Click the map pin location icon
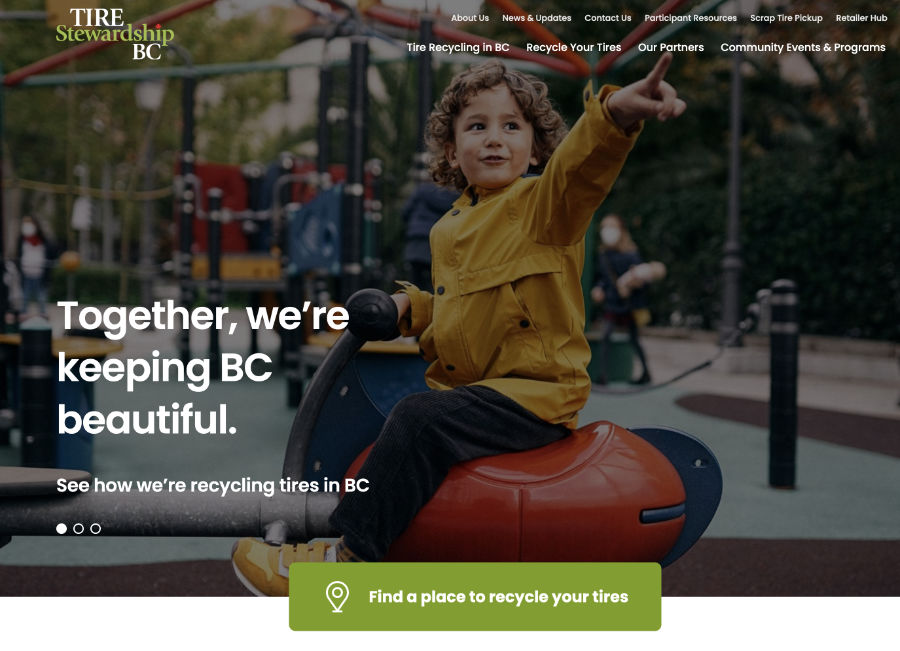The image size is (900, 651). point(337,596)
